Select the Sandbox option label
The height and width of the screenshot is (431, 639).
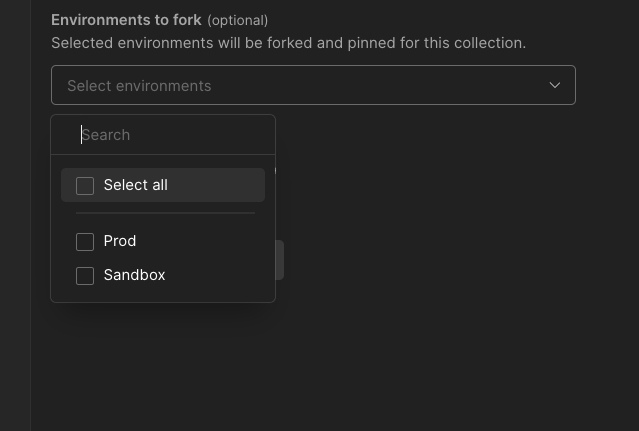[134, 275]
